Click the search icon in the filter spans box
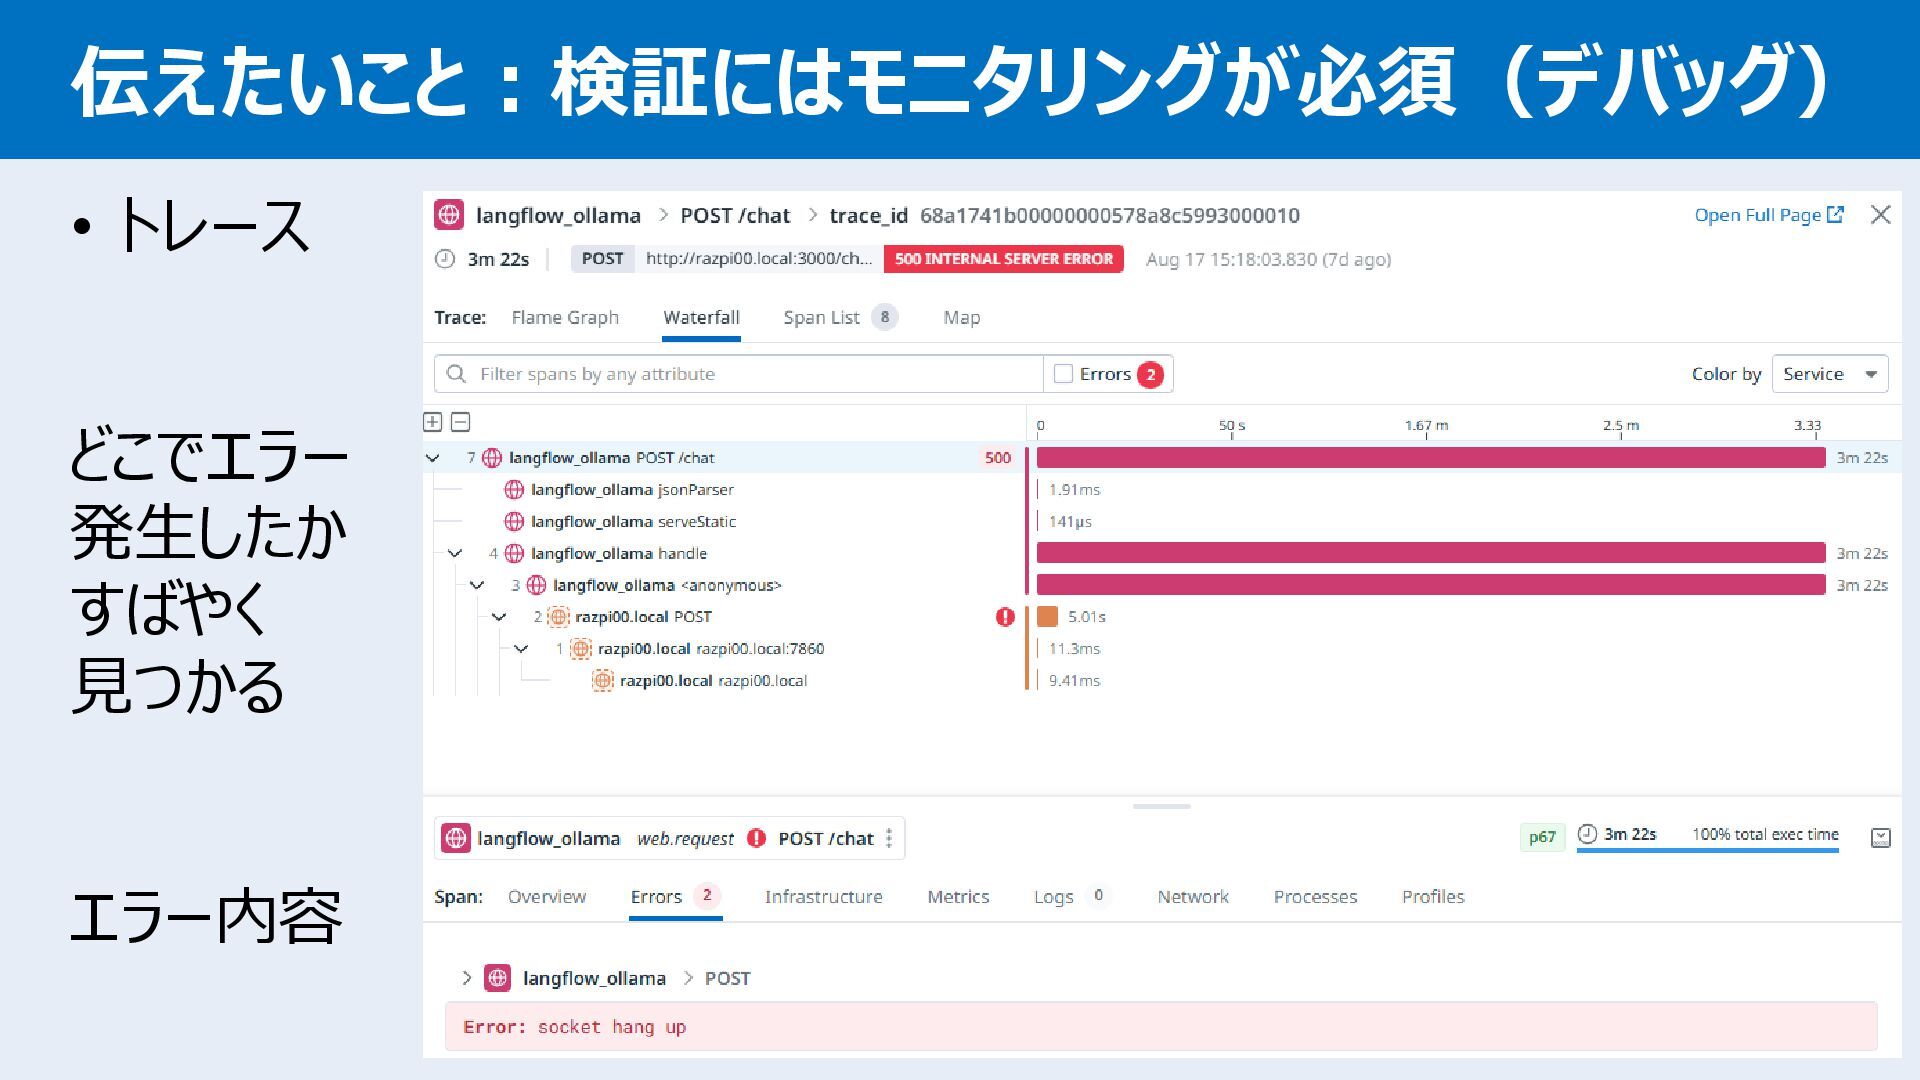 pyautogui.click(x=457, y=374)
